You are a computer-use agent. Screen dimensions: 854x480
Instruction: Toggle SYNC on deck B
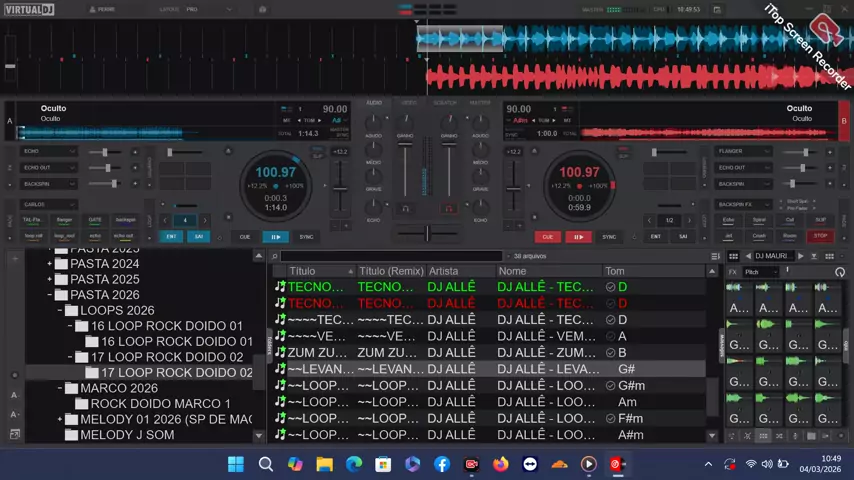tap(609, 237)
